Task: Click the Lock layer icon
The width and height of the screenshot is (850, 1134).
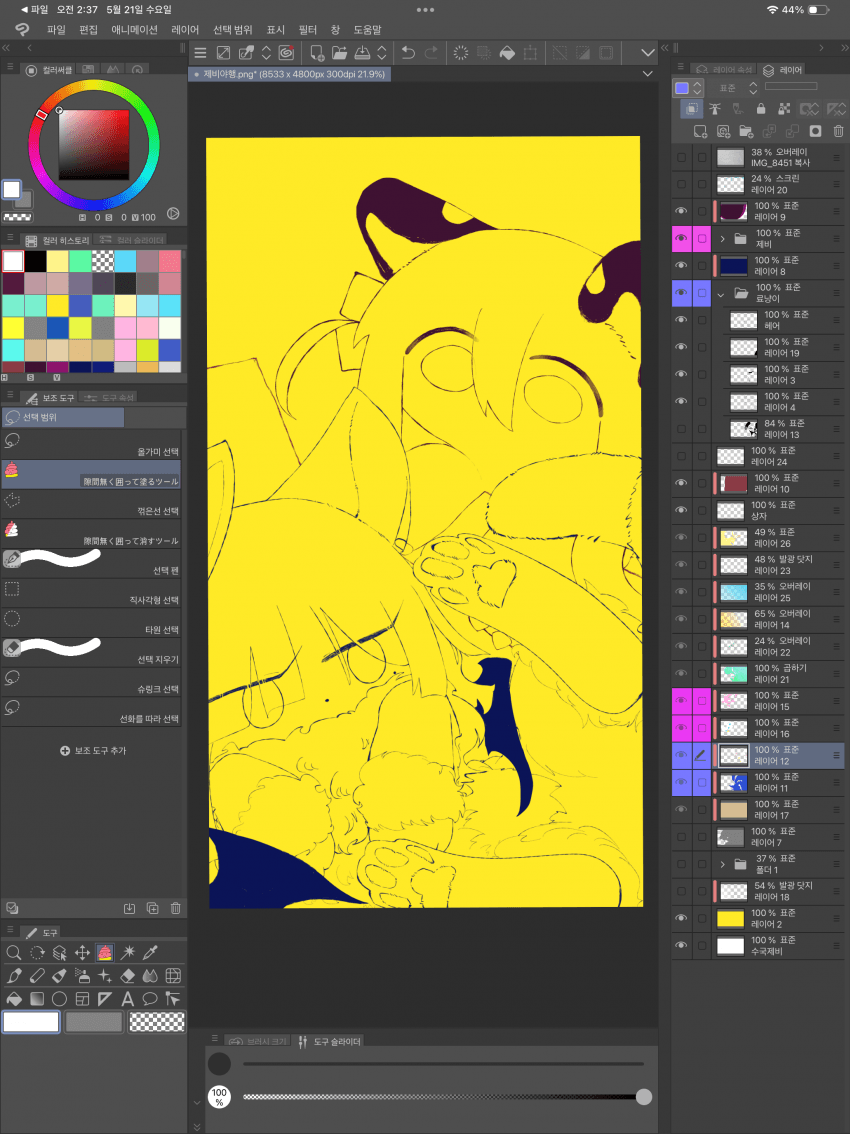Action: [761, 109]
